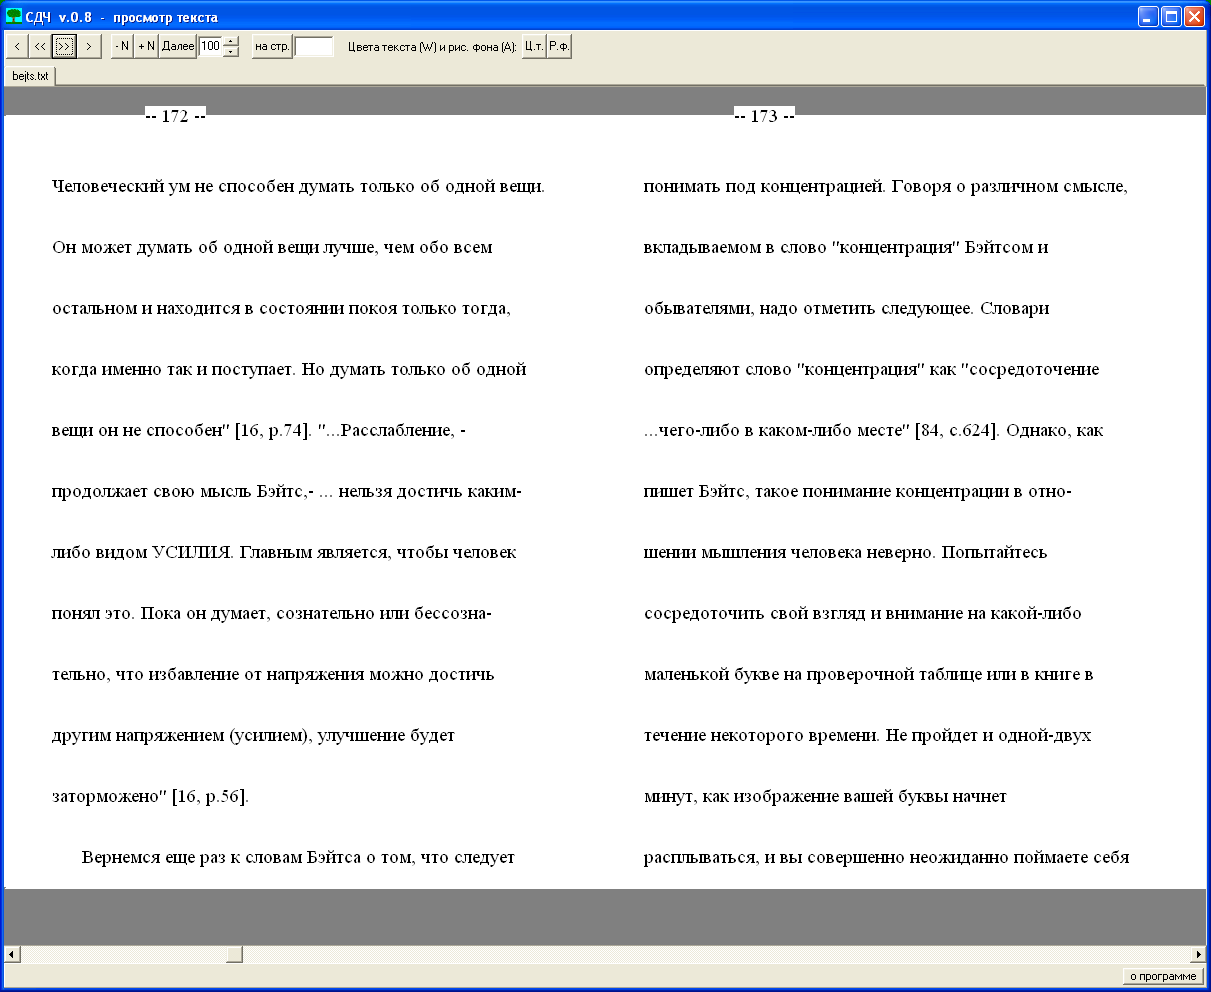
Task: Click the single left arrow '<' button
Action: (17, 46)
